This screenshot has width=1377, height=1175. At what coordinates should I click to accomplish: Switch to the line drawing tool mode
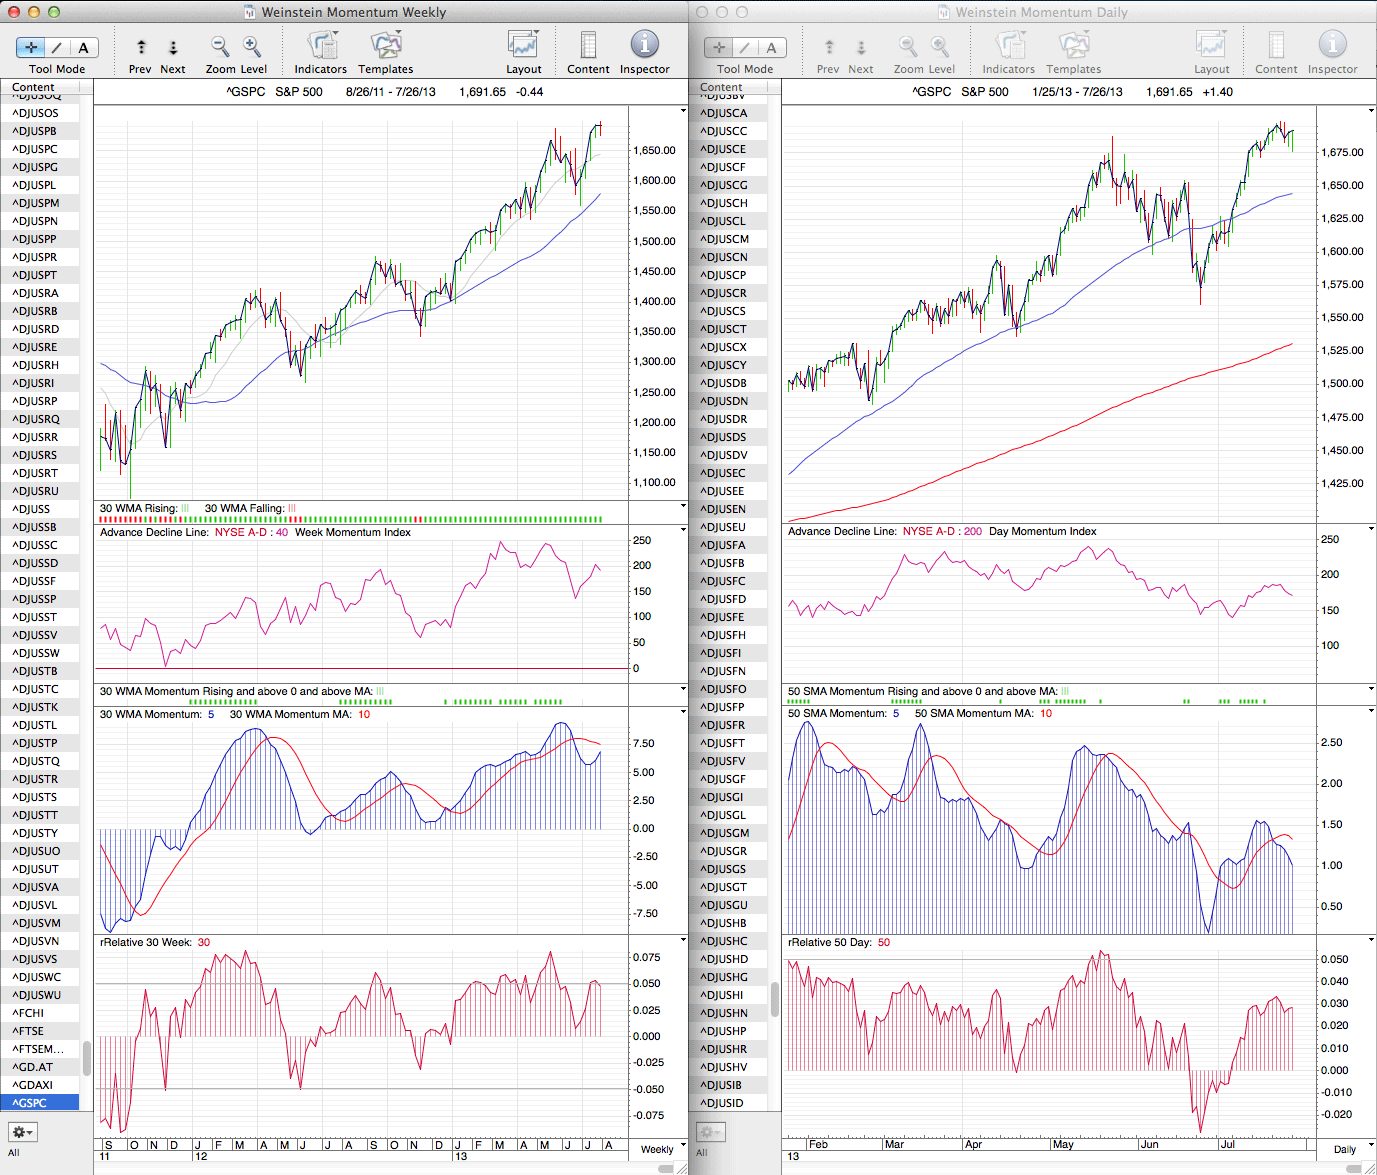click(x=57, y=48)
